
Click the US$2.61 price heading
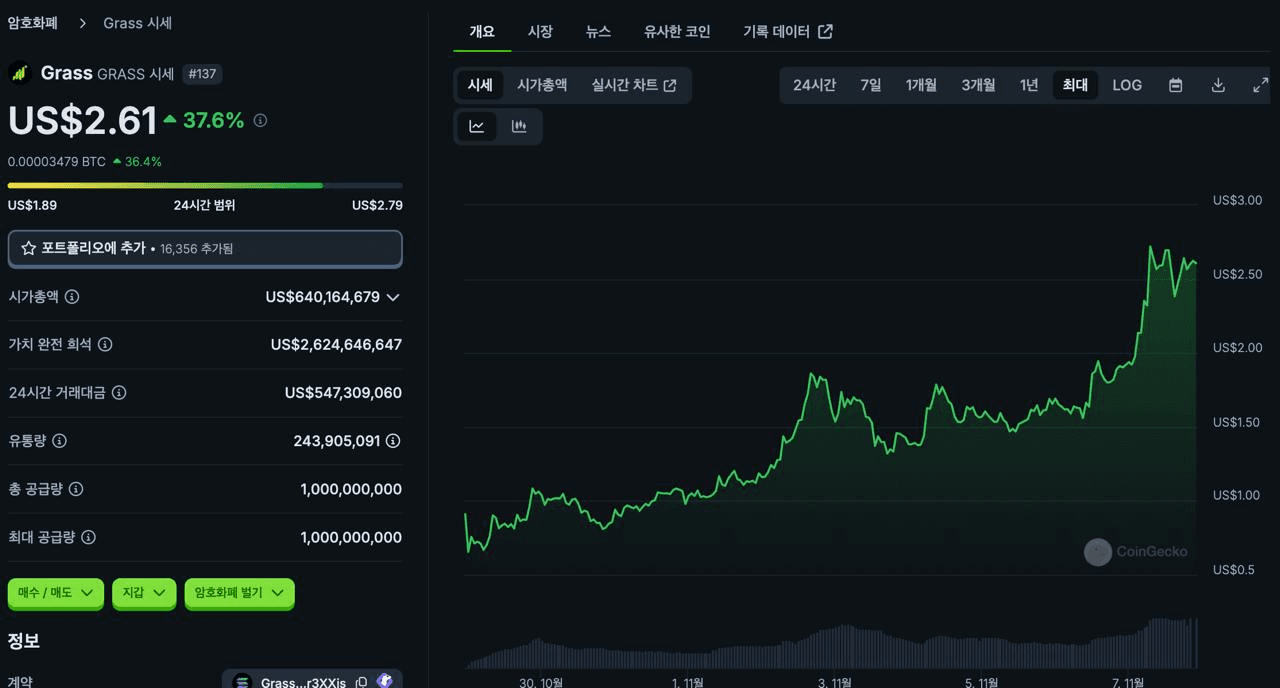tap(83, 120)
